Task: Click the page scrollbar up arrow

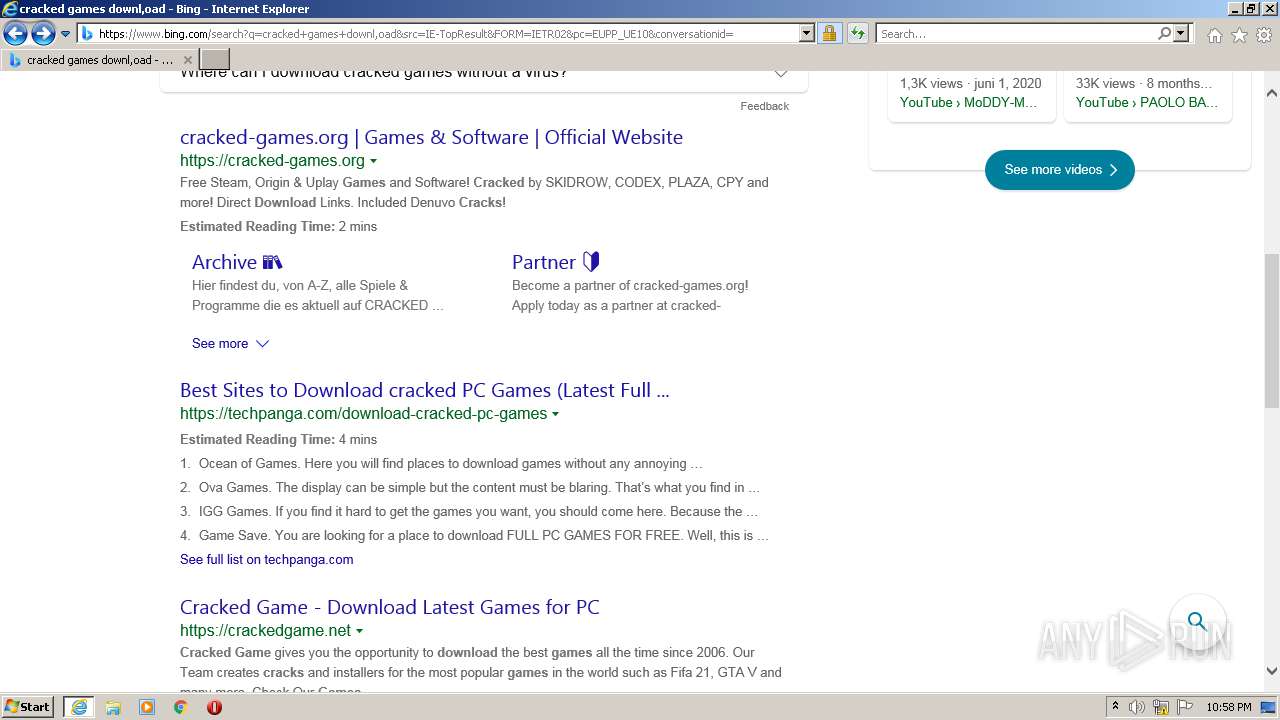Action: pyautogui.click(x=1272, y=93)
